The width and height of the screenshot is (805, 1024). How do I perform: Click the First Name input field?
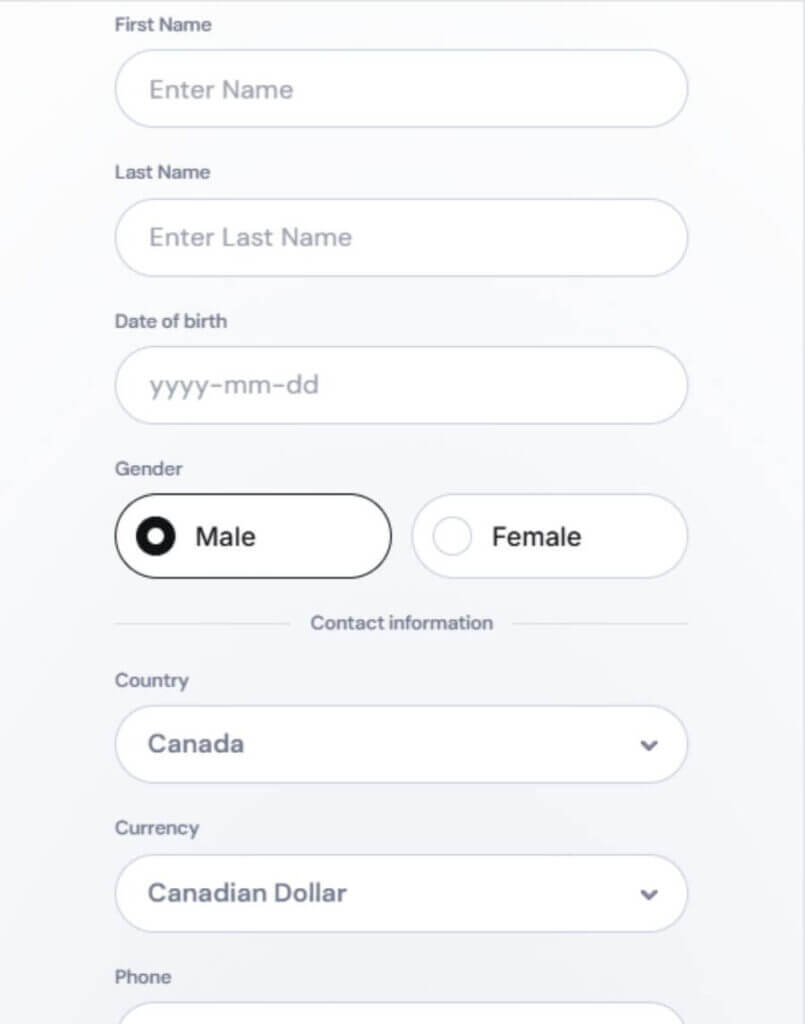[401, 89]
